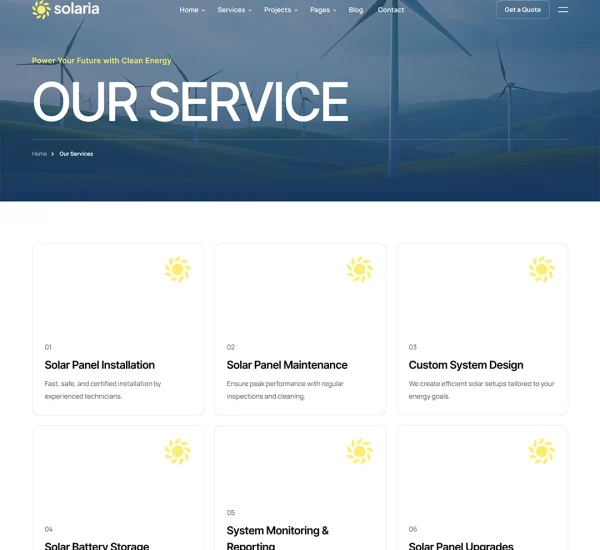Expand the Pages dropdown chevron
This screenshot has height=550, width=600.
point(334,10)
